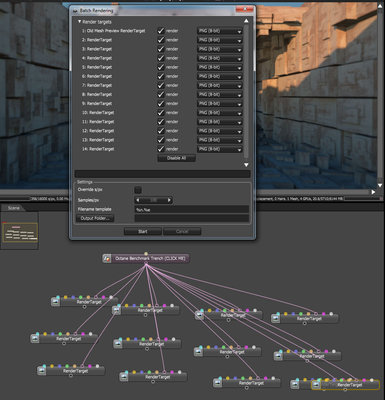Collapse the Render targets section

[x=79, y=22]
